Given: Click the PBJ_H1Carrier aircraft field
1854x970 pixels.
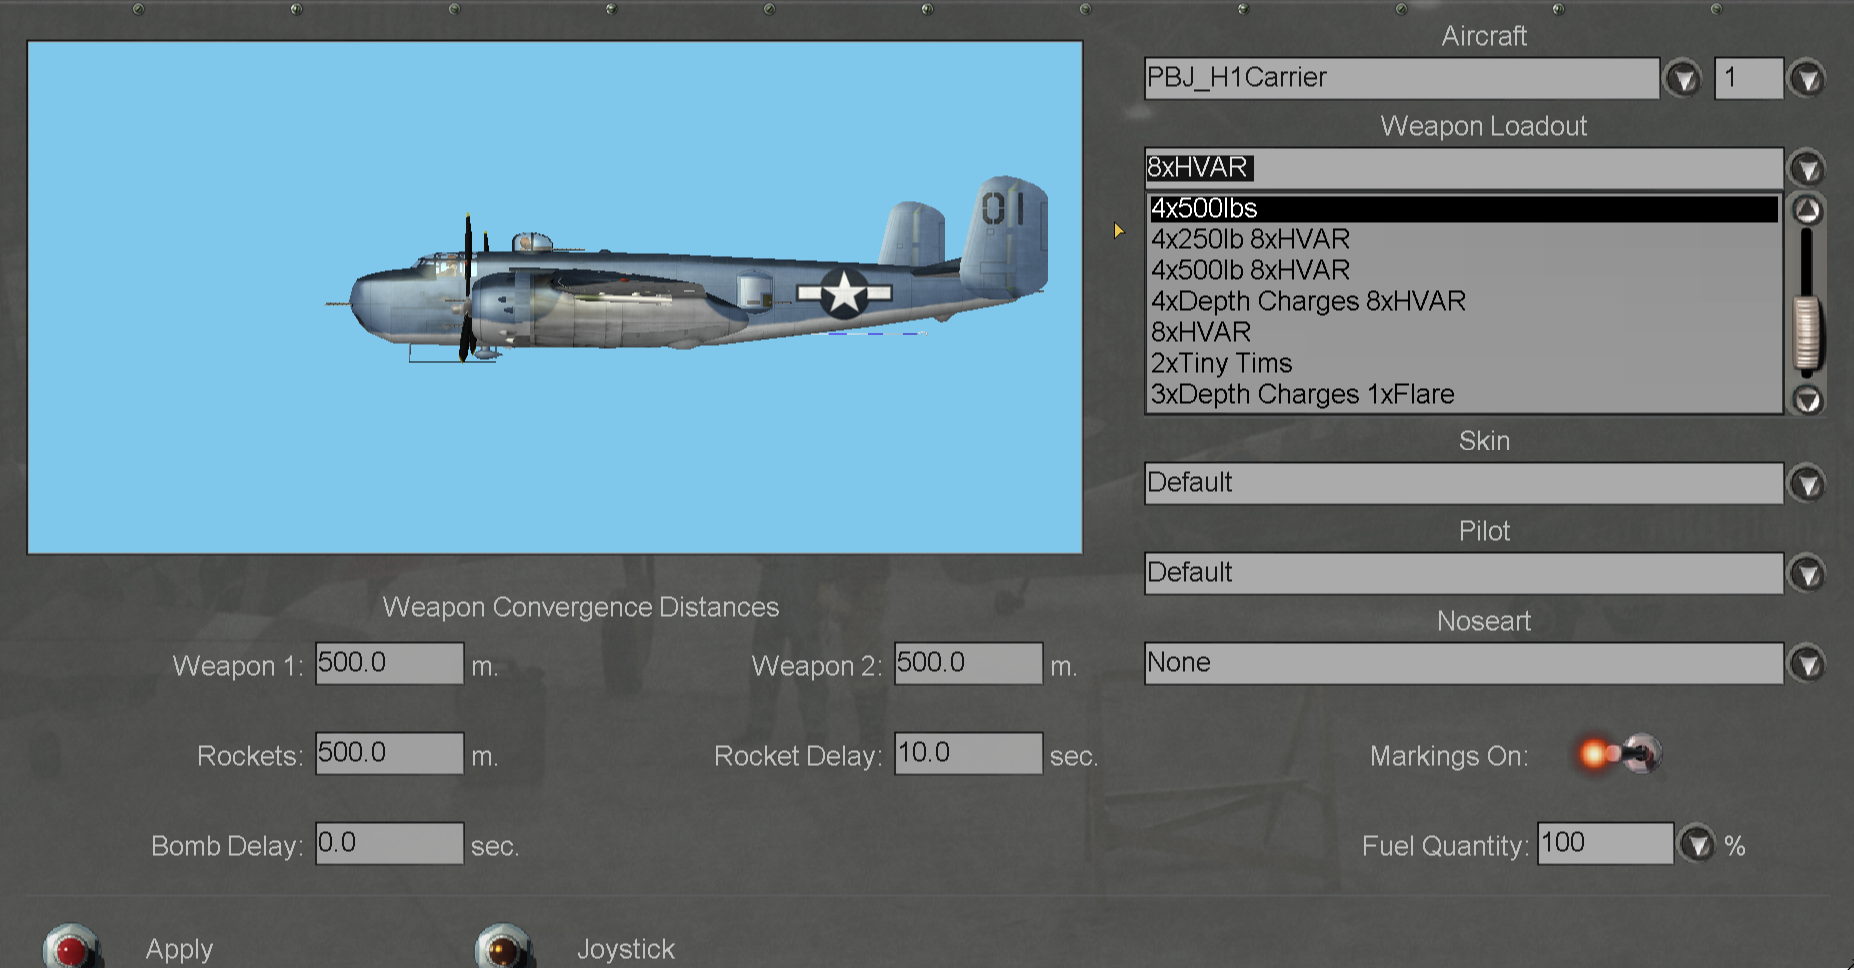Looking at the screenshot, I should [1402, 78].
